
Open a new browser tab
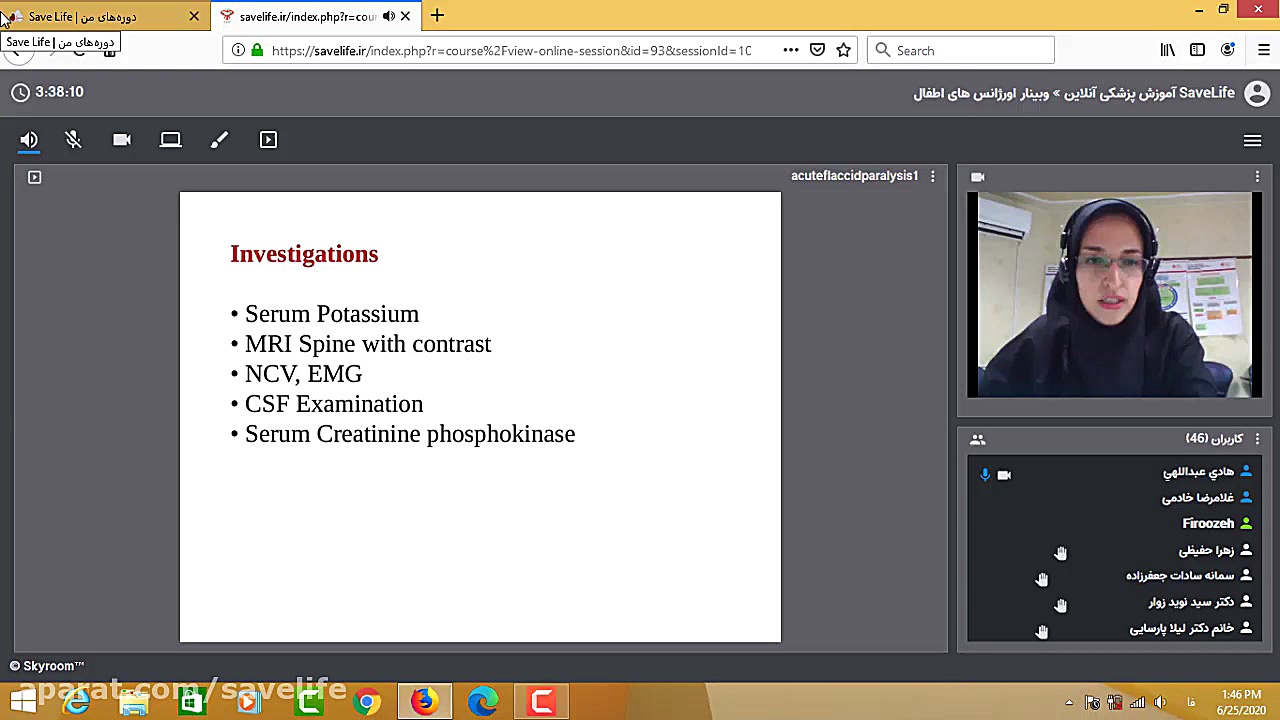(437, 16)
